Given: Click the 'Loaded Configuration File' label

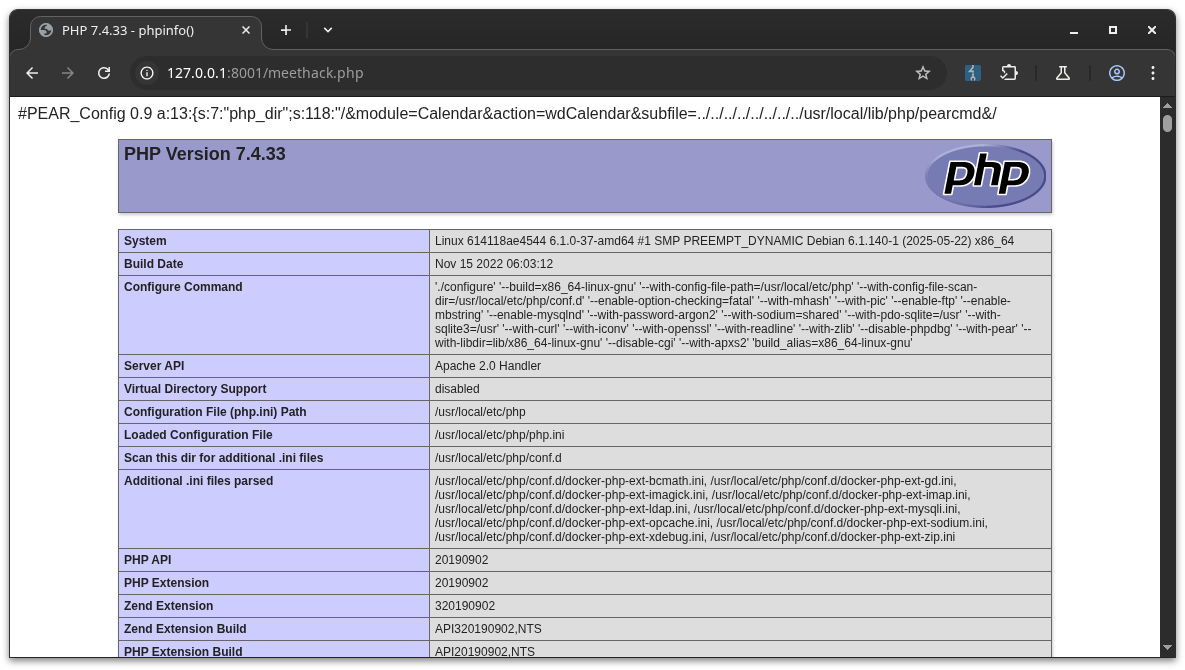Looking at the screenshot, I should tap(198, 435).
